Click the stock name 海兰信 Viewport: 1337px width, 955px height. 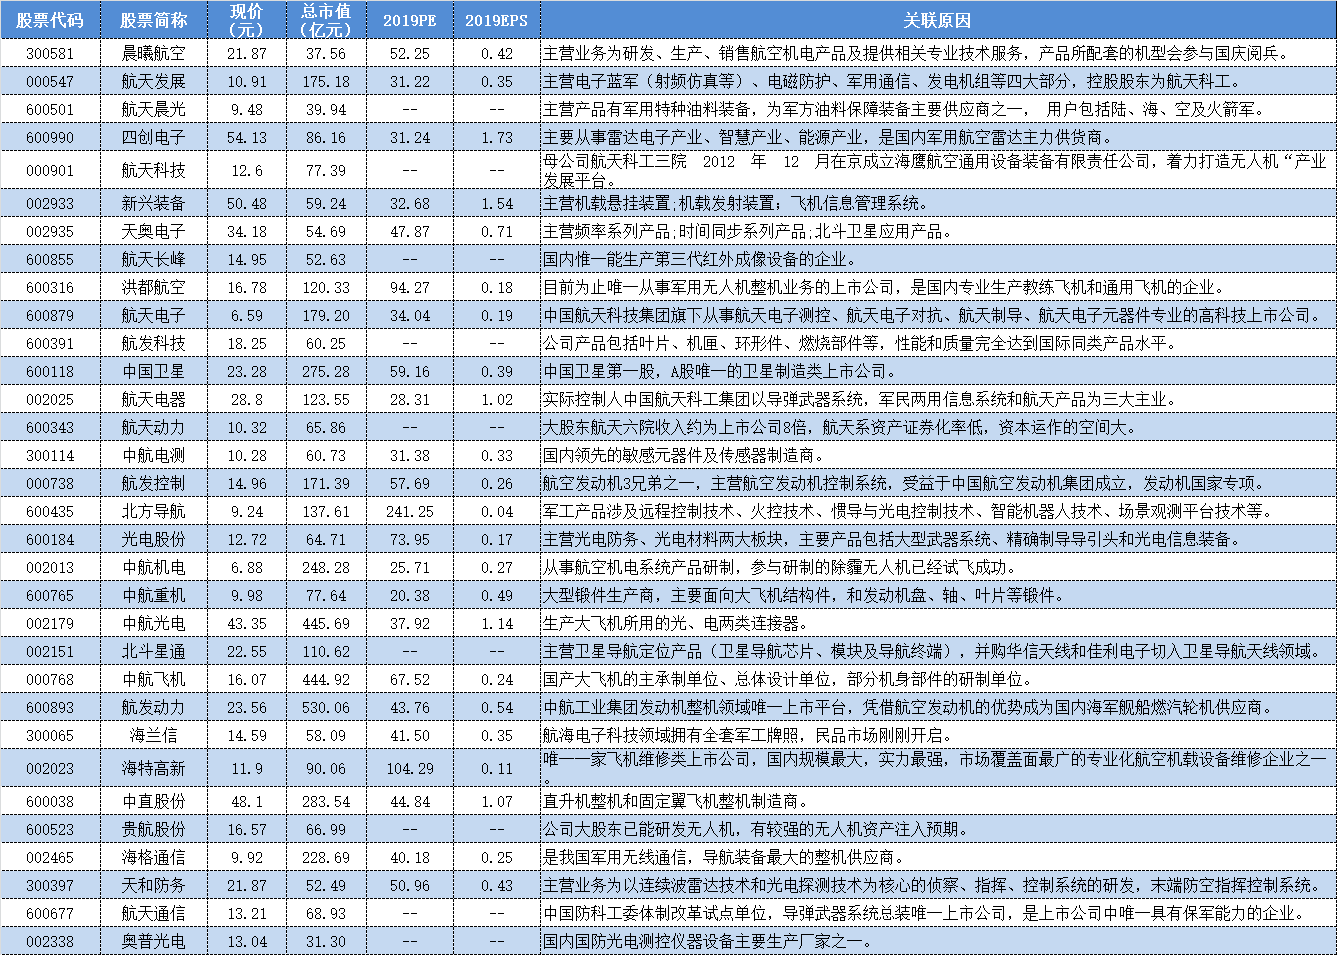[x=154, y=735]
